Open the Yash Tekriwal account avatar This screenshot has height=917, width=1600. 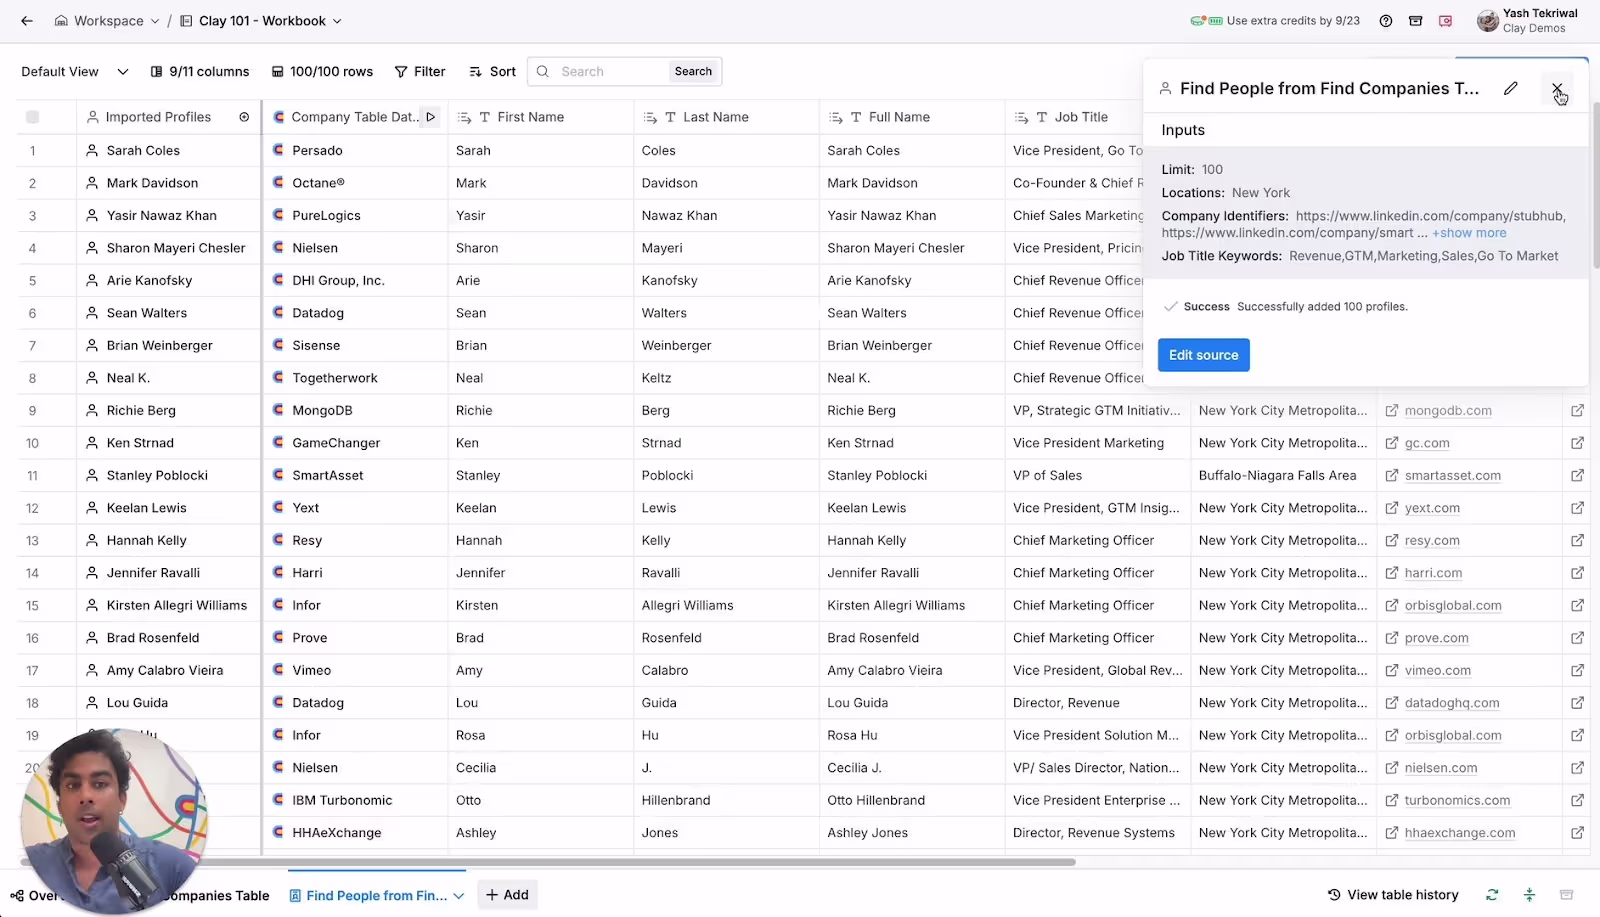tap(1487, 21)
